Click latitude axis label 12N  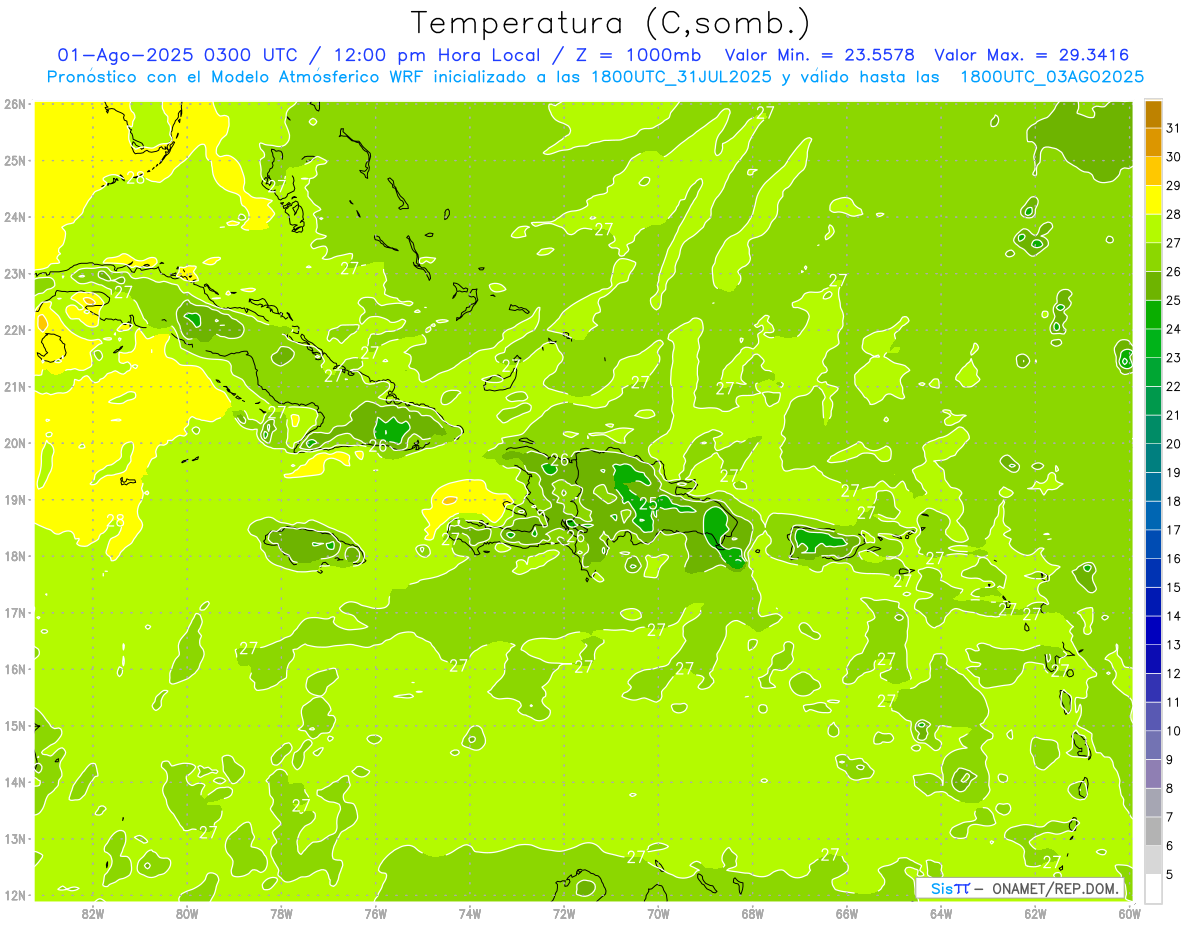click(x=14, y=895)
